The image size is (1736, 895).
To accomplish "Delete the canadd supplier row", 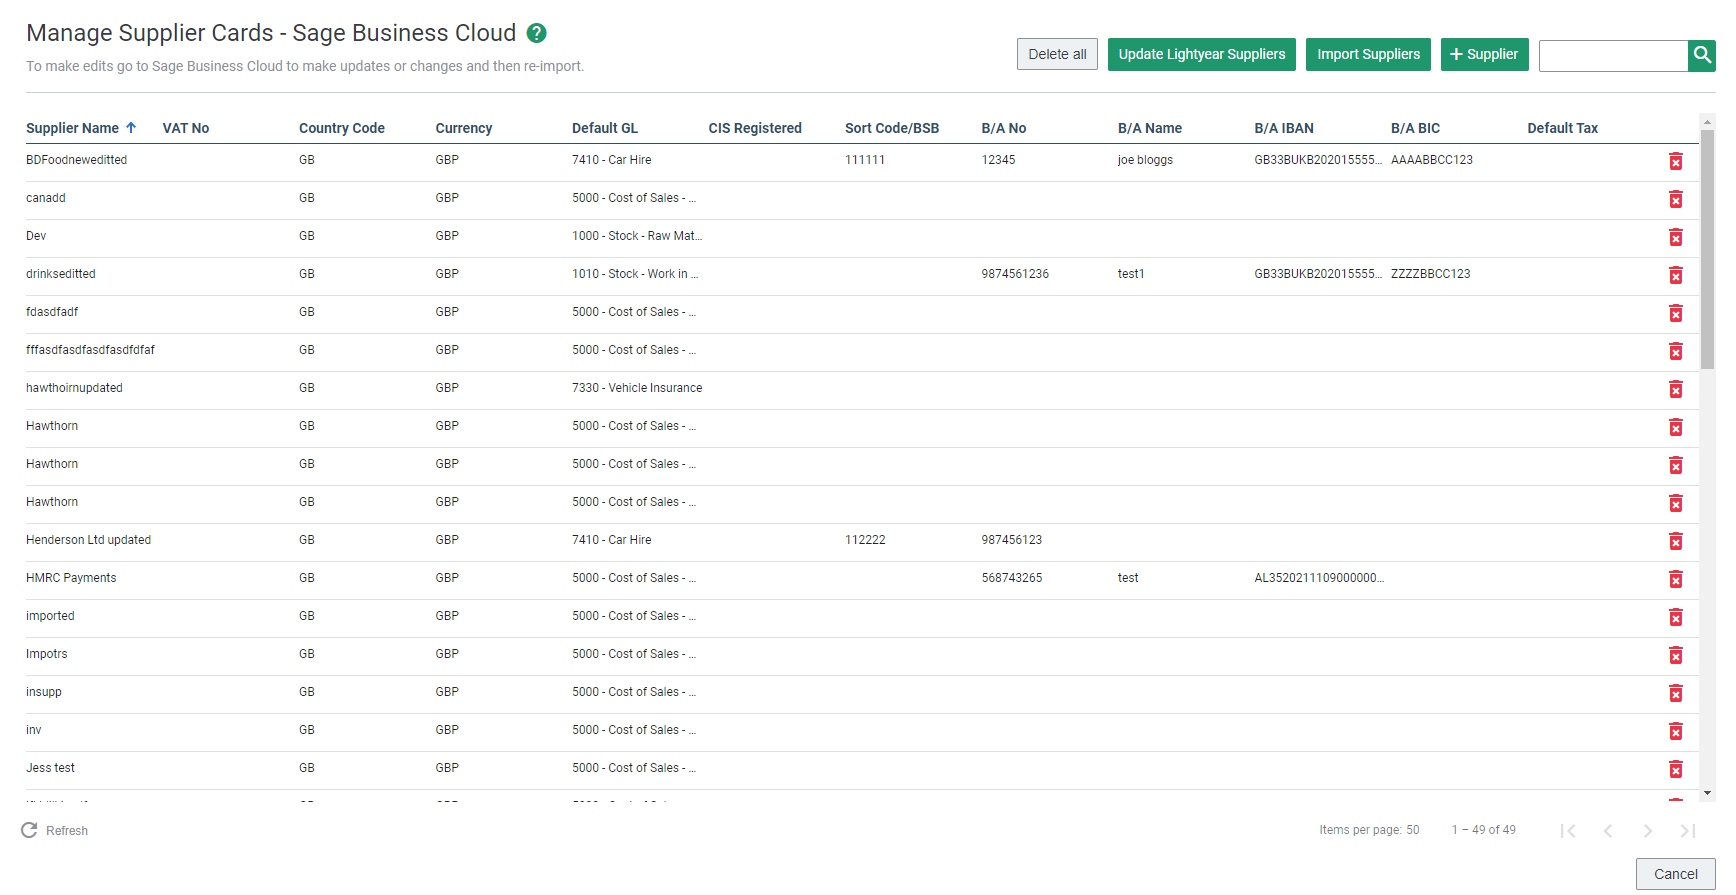I will click(x=1676, y=199).
